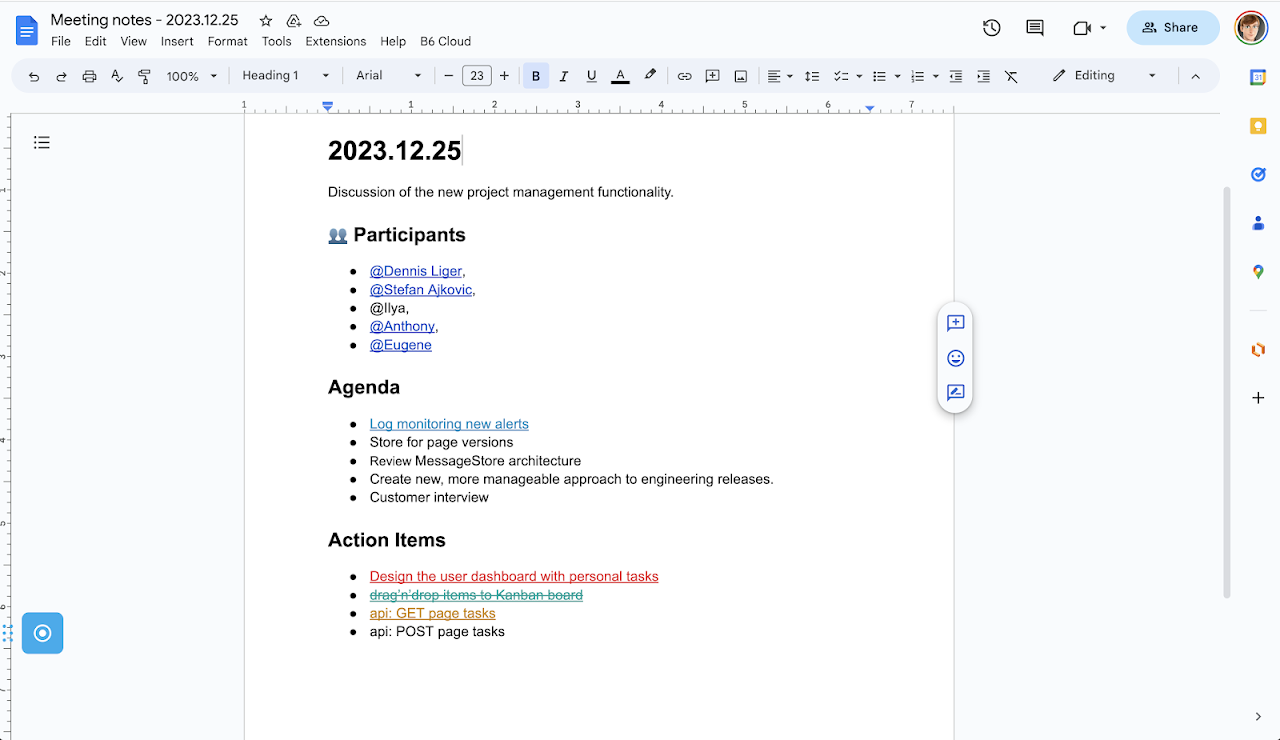Image resolution: width=1280 pixels, height=740 pixels.
Task: Toggle the bulleted list button
Action: click(879, 76)
